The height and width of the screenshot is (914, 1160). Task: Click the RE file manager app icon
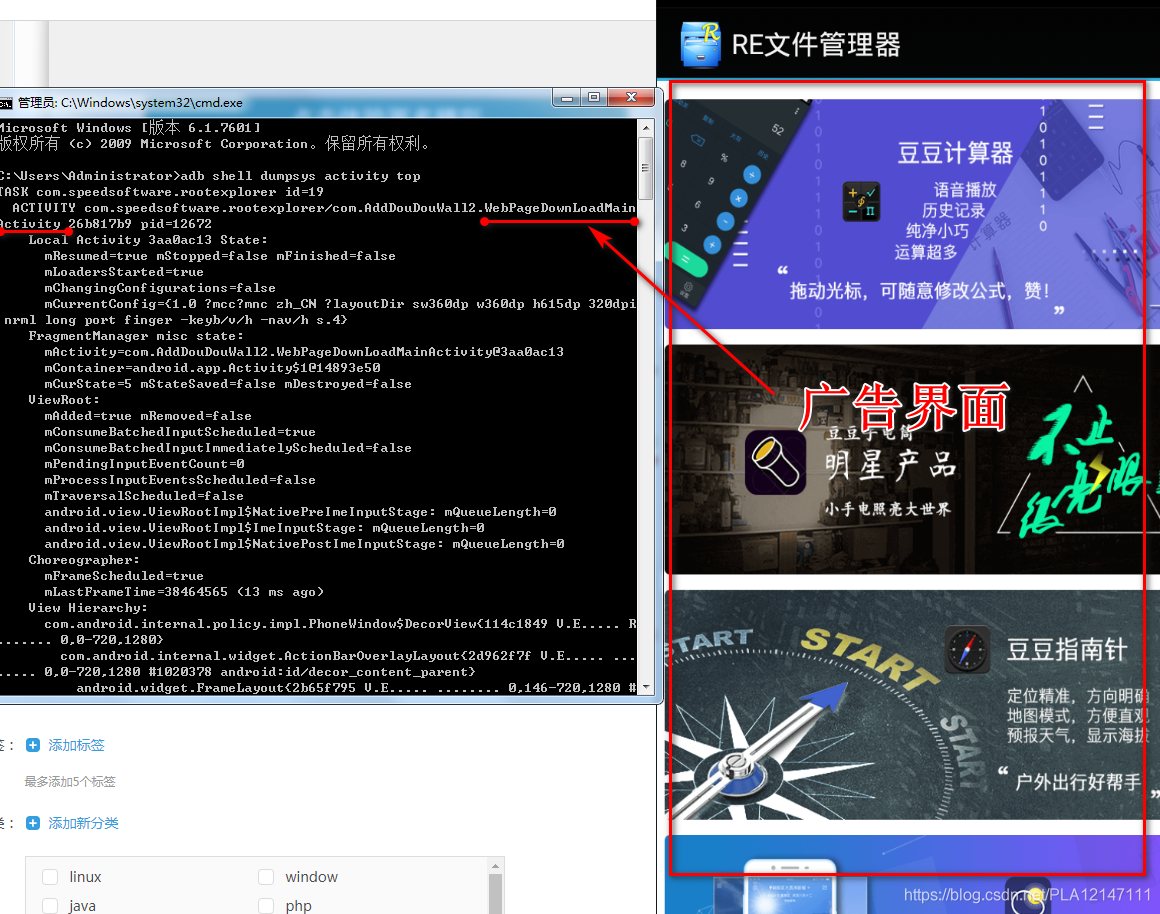(x=700, y=44)
